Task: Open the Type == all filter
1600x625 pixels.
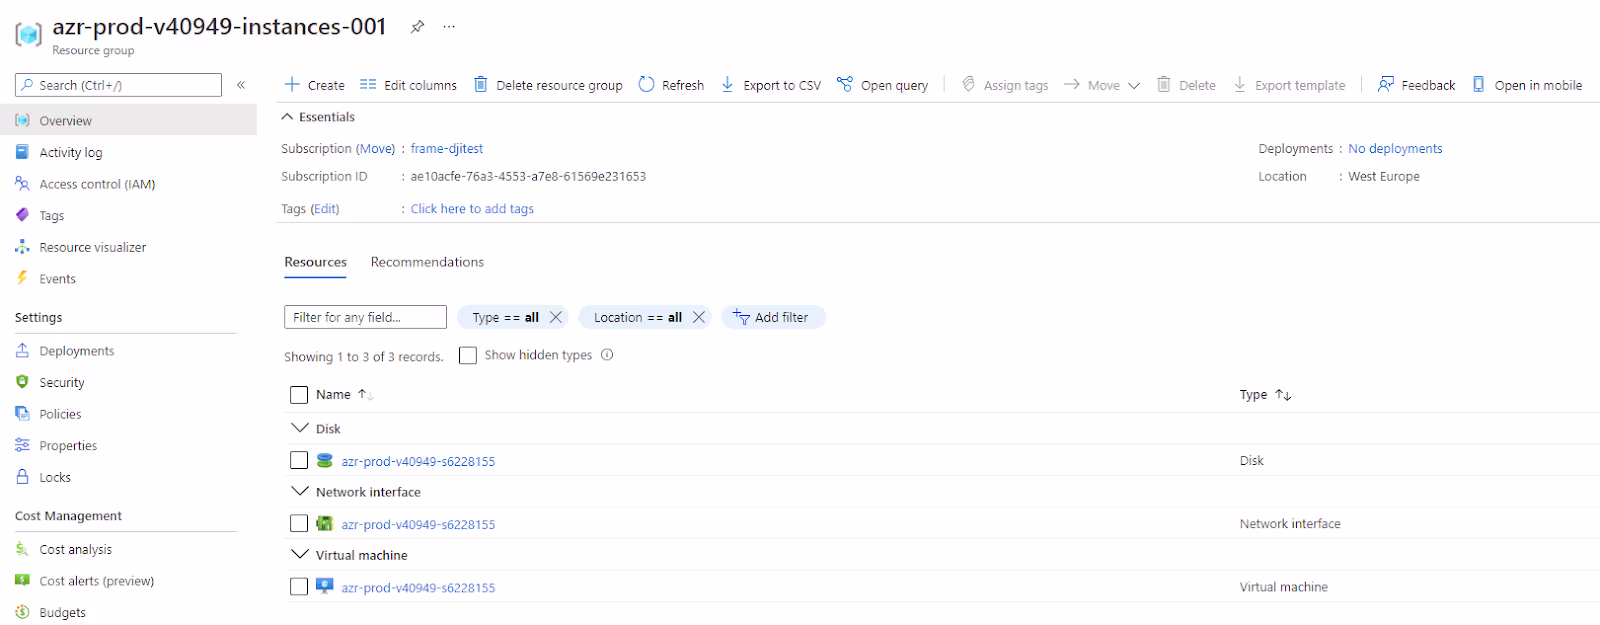Action: pos(505,317)
